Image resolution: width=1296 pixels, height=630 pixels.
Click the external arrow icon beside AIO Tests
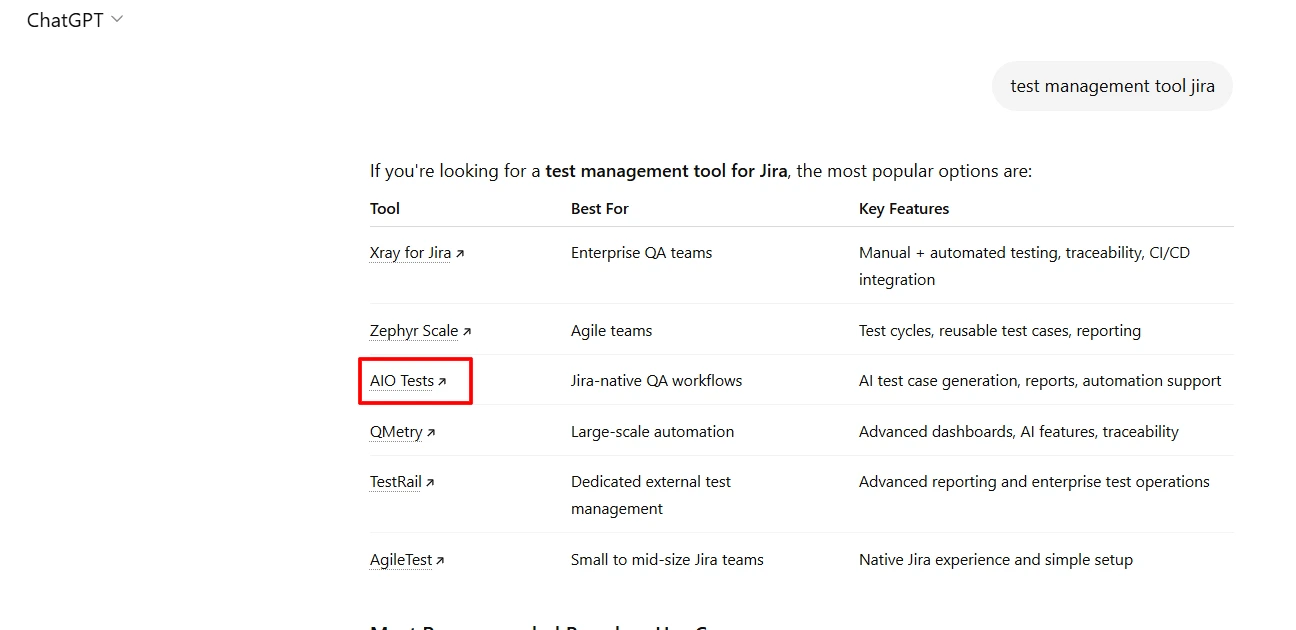click(442, 382)
